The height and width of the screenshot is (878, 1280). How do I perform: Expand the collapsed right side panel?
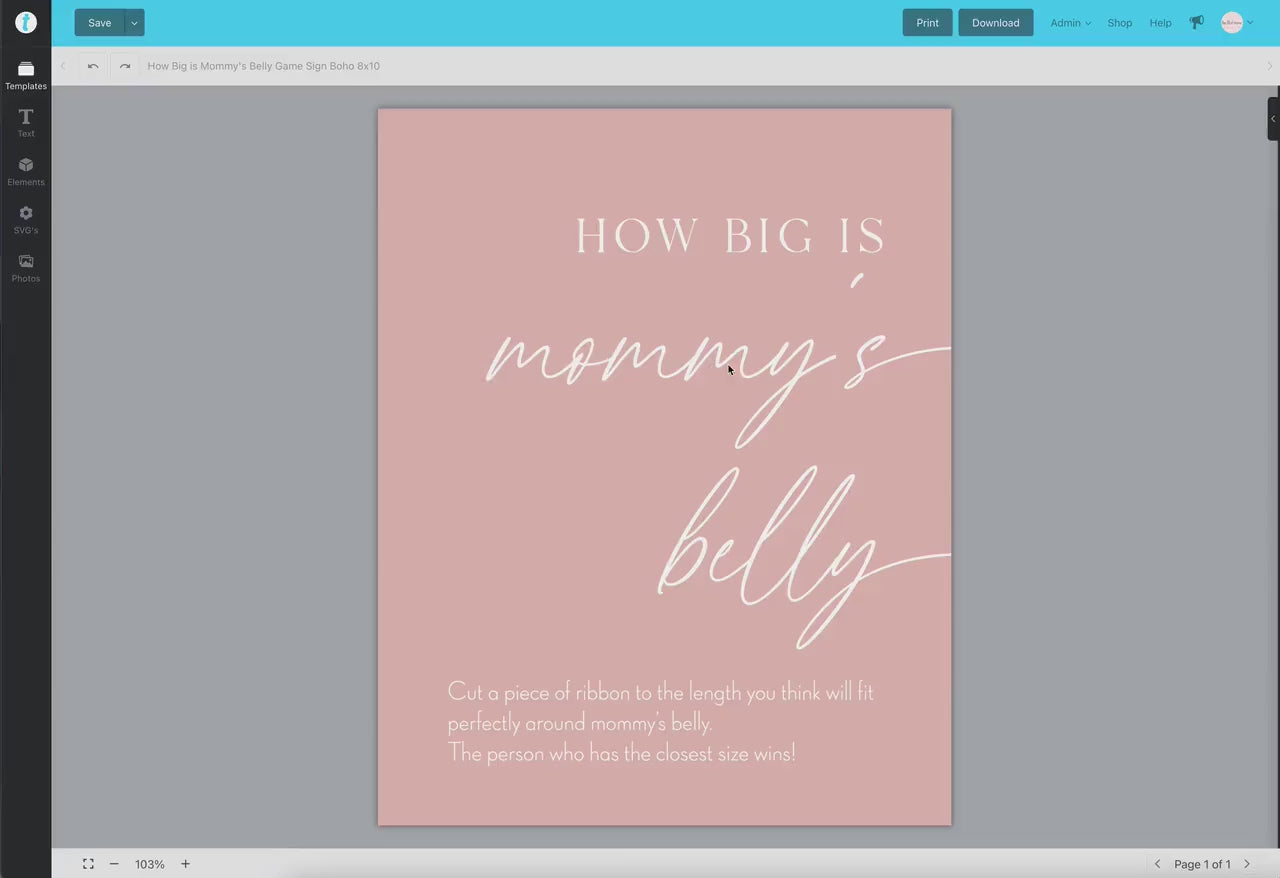[x=1273, y=119]
